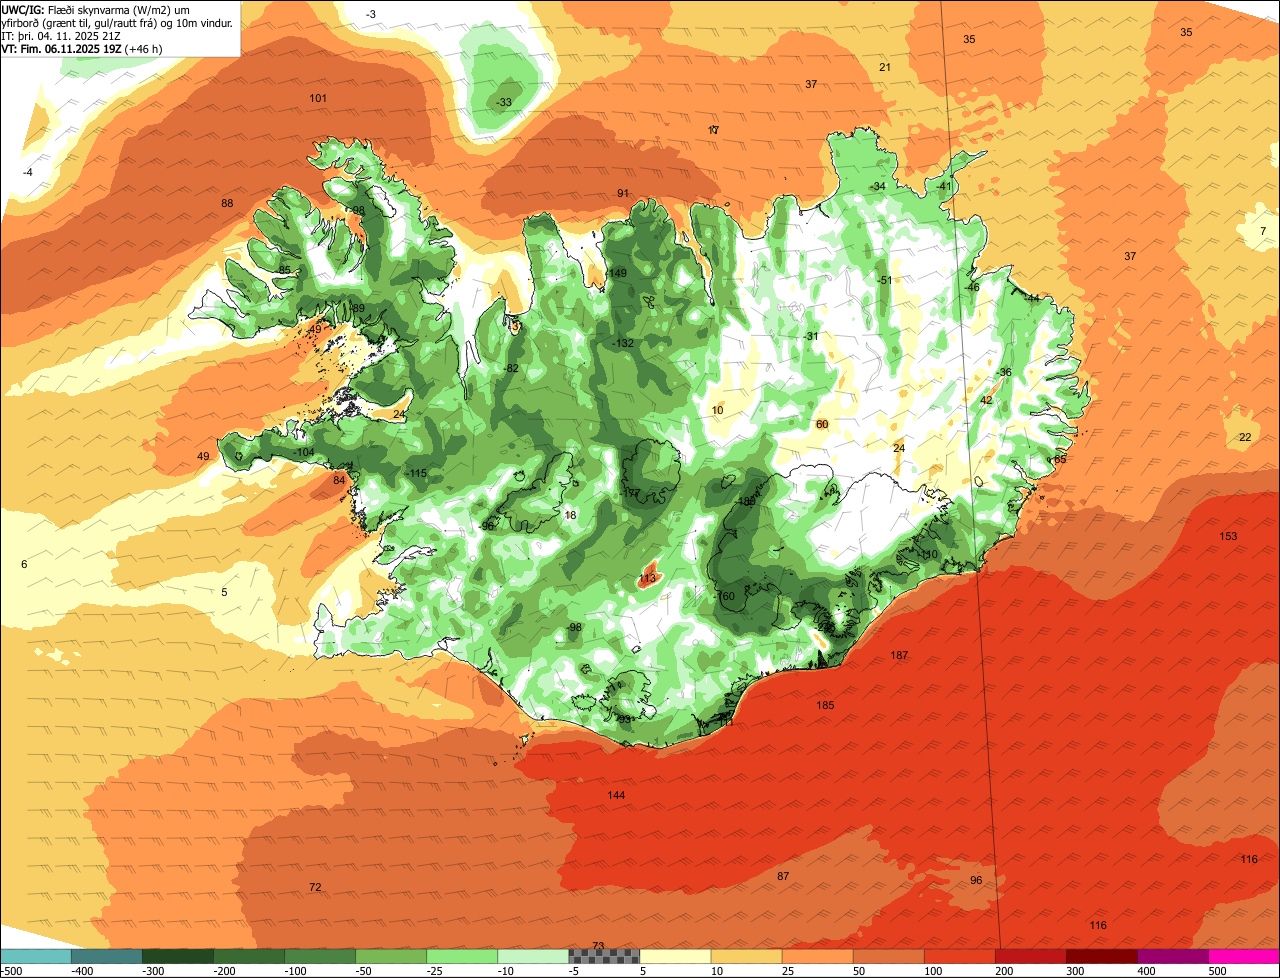Click the map value '96'
The height and width of the screenshot is (978, 1280).
[x=976, y=880]
